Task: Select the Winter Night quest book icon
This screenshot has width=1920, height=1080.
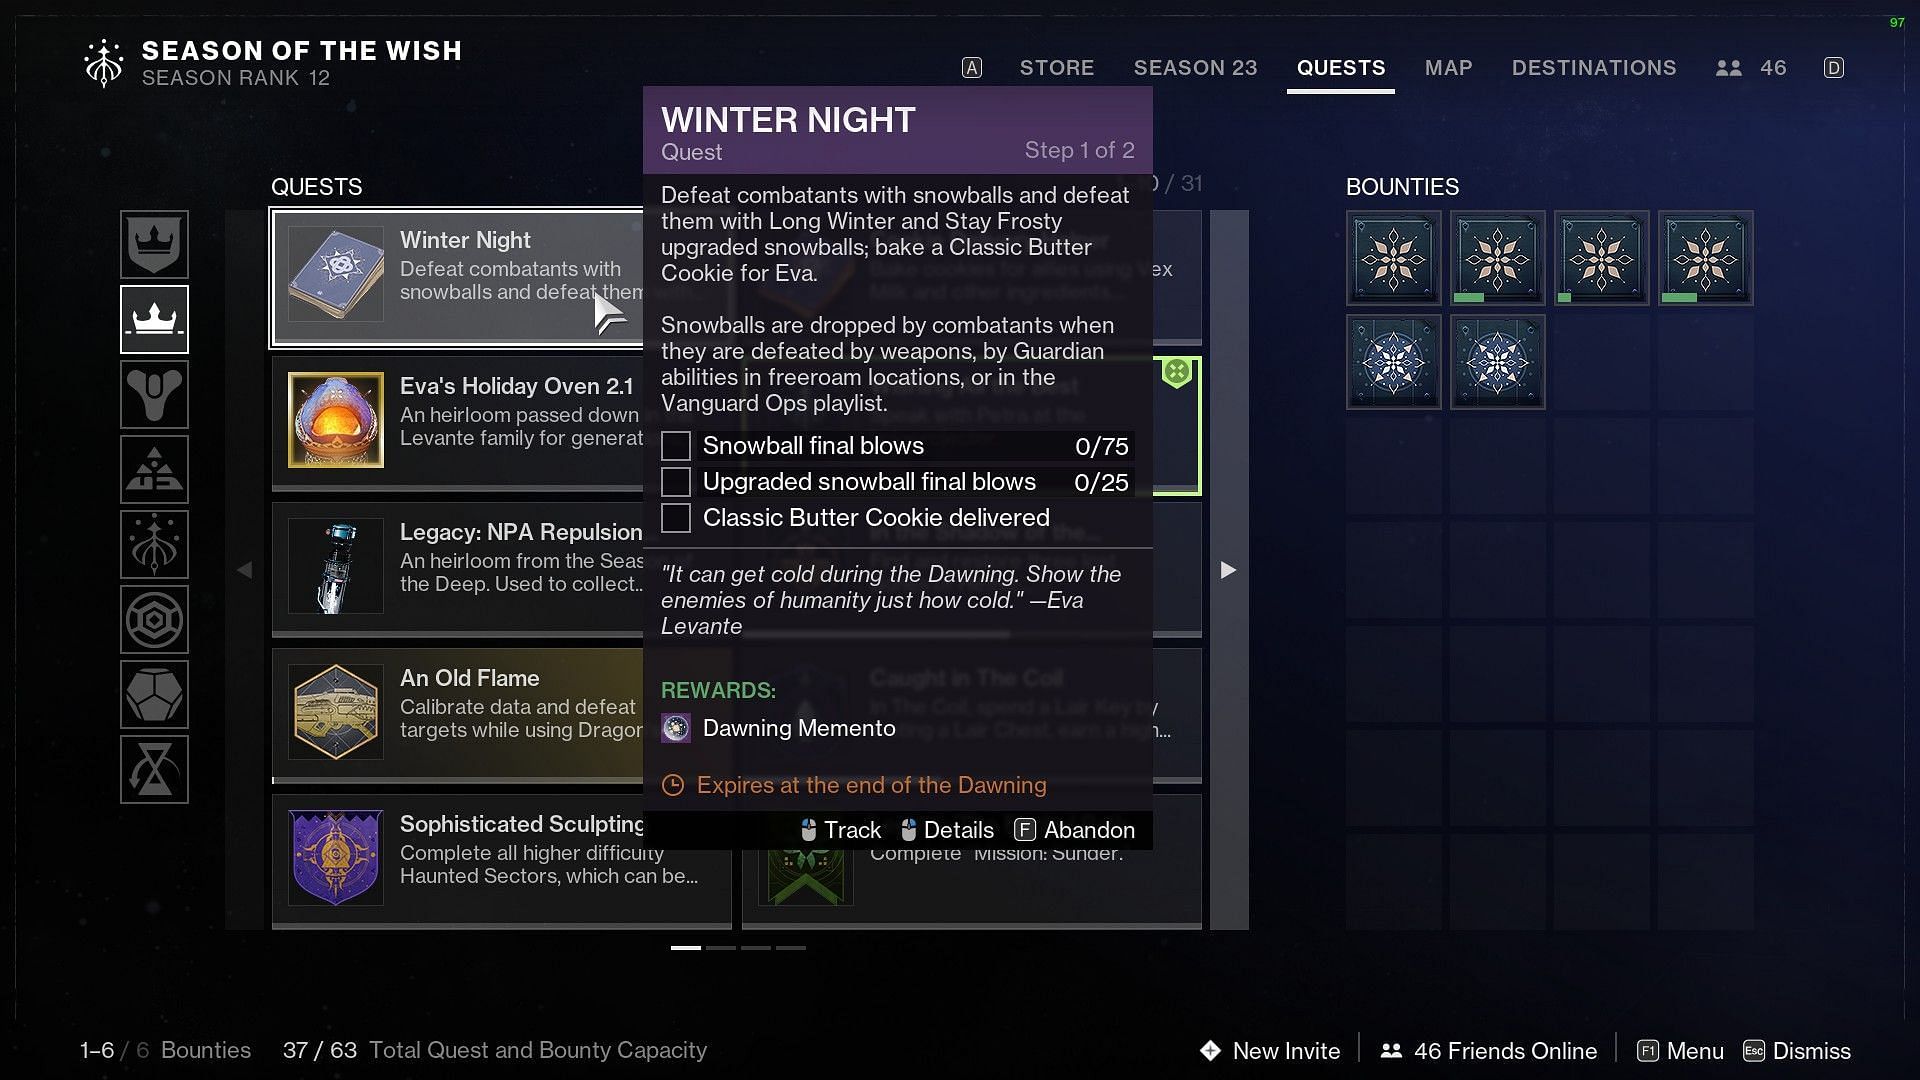Action: pos(334,273)
